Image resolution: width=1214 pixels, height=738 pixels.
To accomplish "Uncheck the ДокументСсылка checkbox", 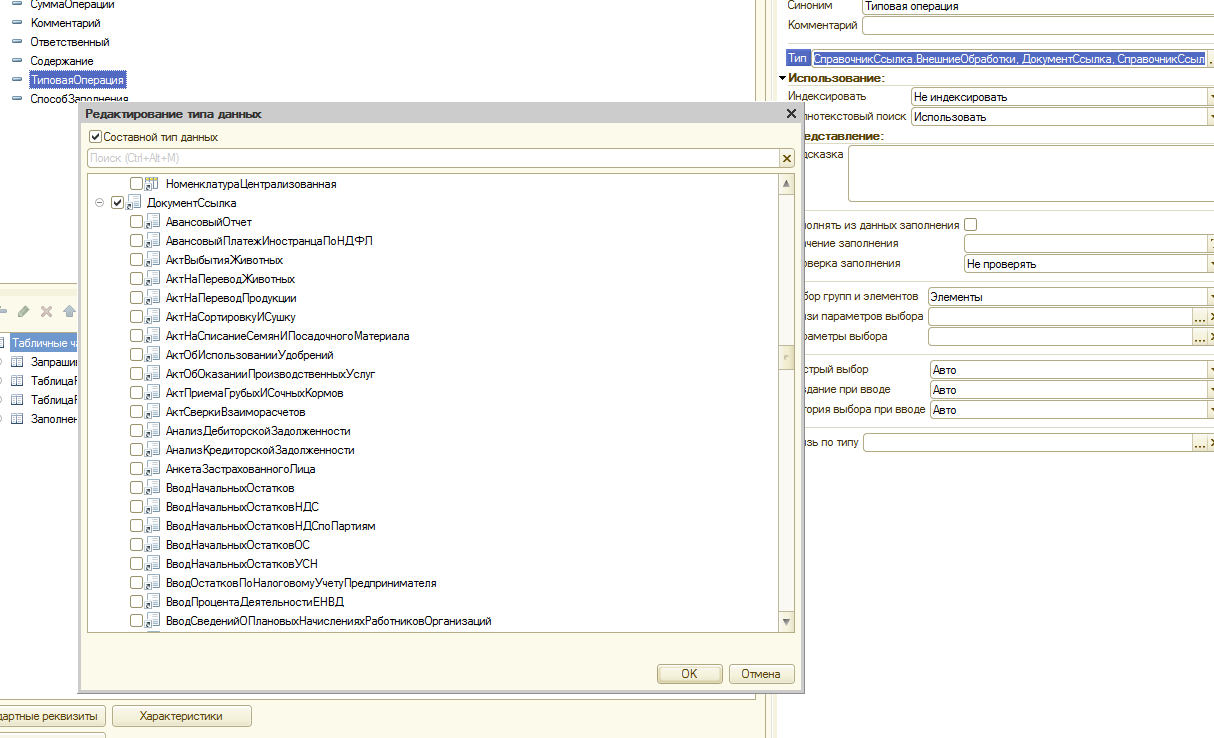I will pos(117,203).
